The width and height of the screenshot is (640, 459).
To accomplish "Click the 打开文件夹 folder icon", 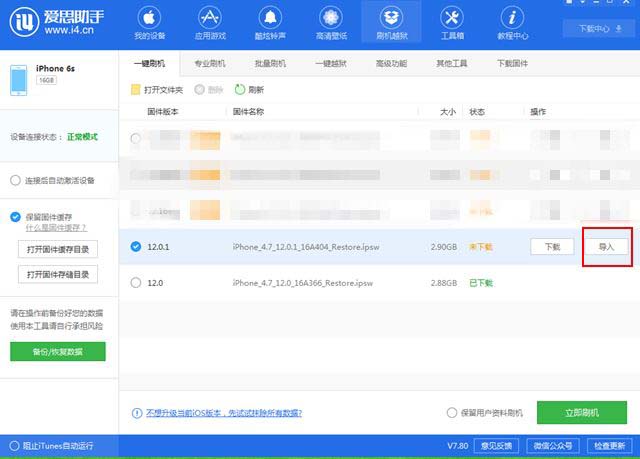I will point(136,90).
